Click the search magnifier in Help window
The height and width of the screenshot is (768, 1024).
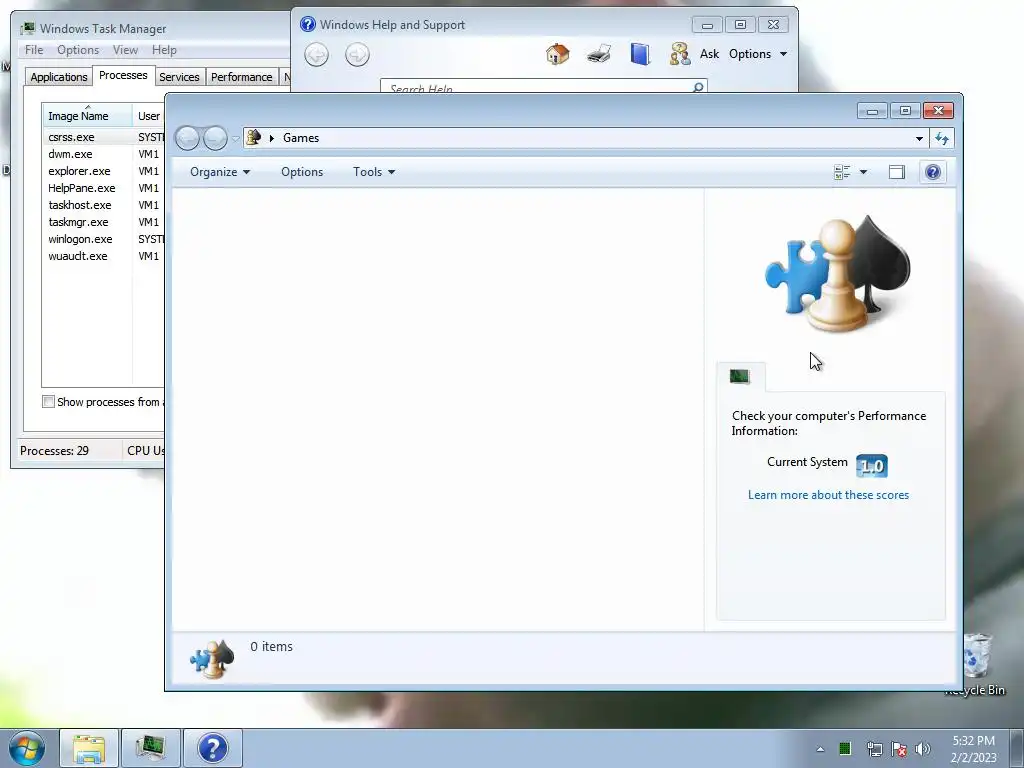coord(697,87)
